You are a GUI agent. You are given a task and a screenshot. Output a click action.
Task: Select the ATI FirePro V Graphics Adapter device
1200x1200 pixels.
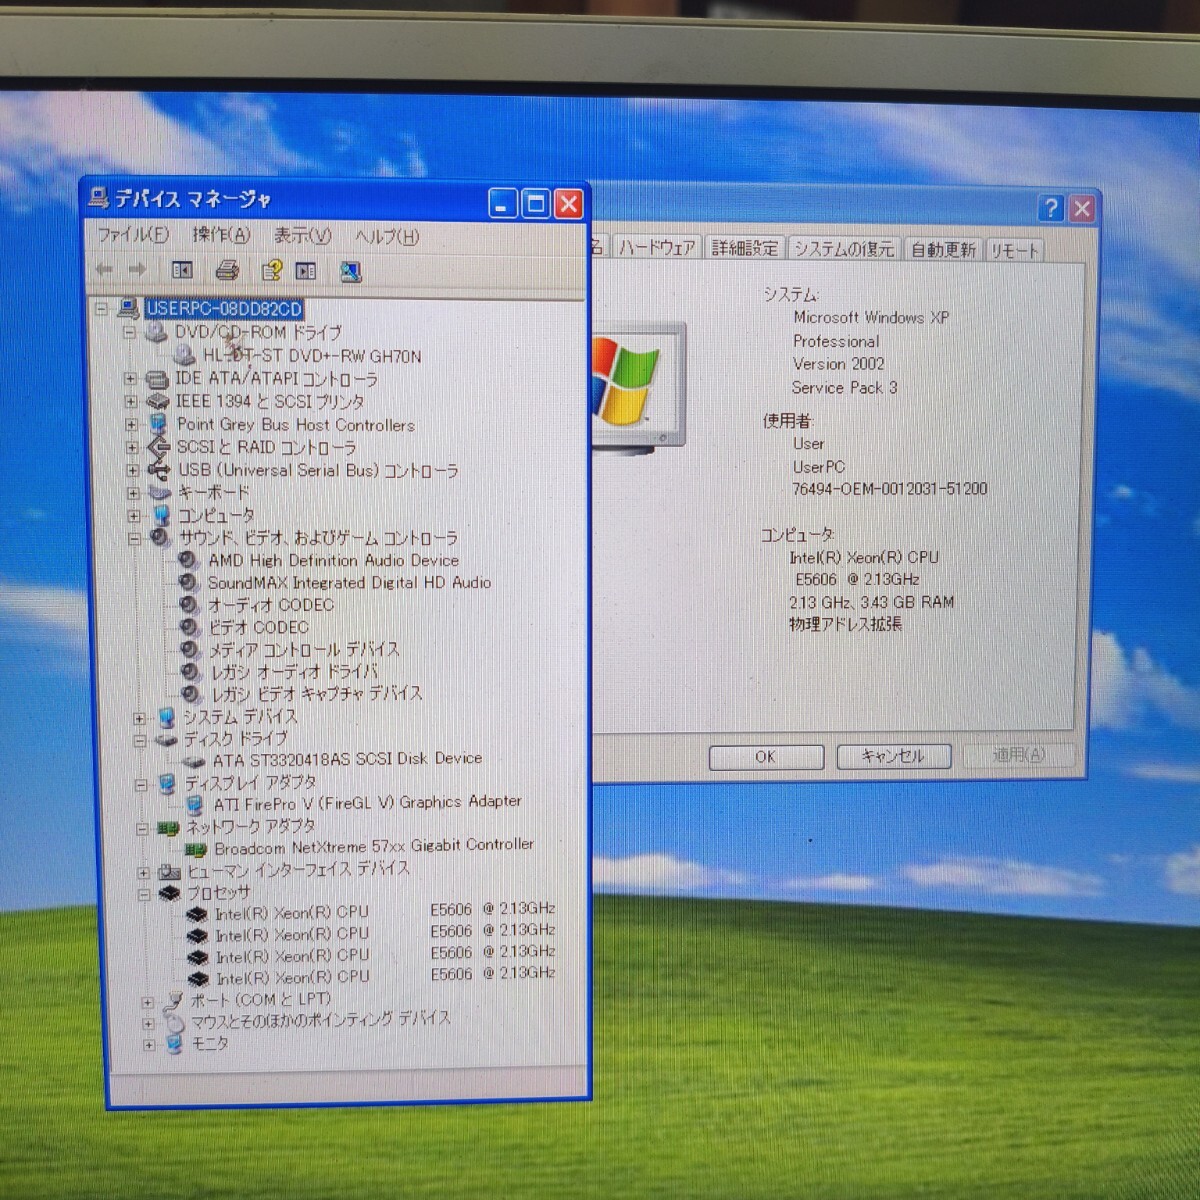(x=366, y=802)
